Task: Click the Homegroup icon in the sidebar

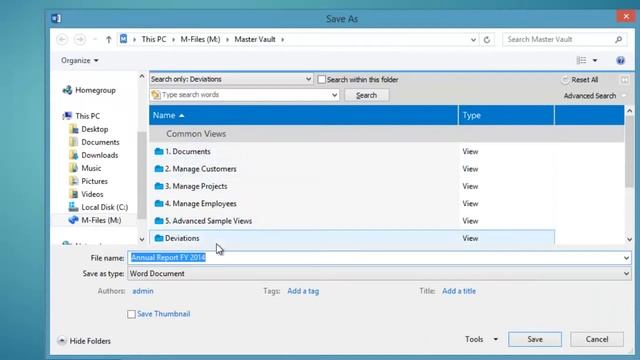Action: click(67, 90)
